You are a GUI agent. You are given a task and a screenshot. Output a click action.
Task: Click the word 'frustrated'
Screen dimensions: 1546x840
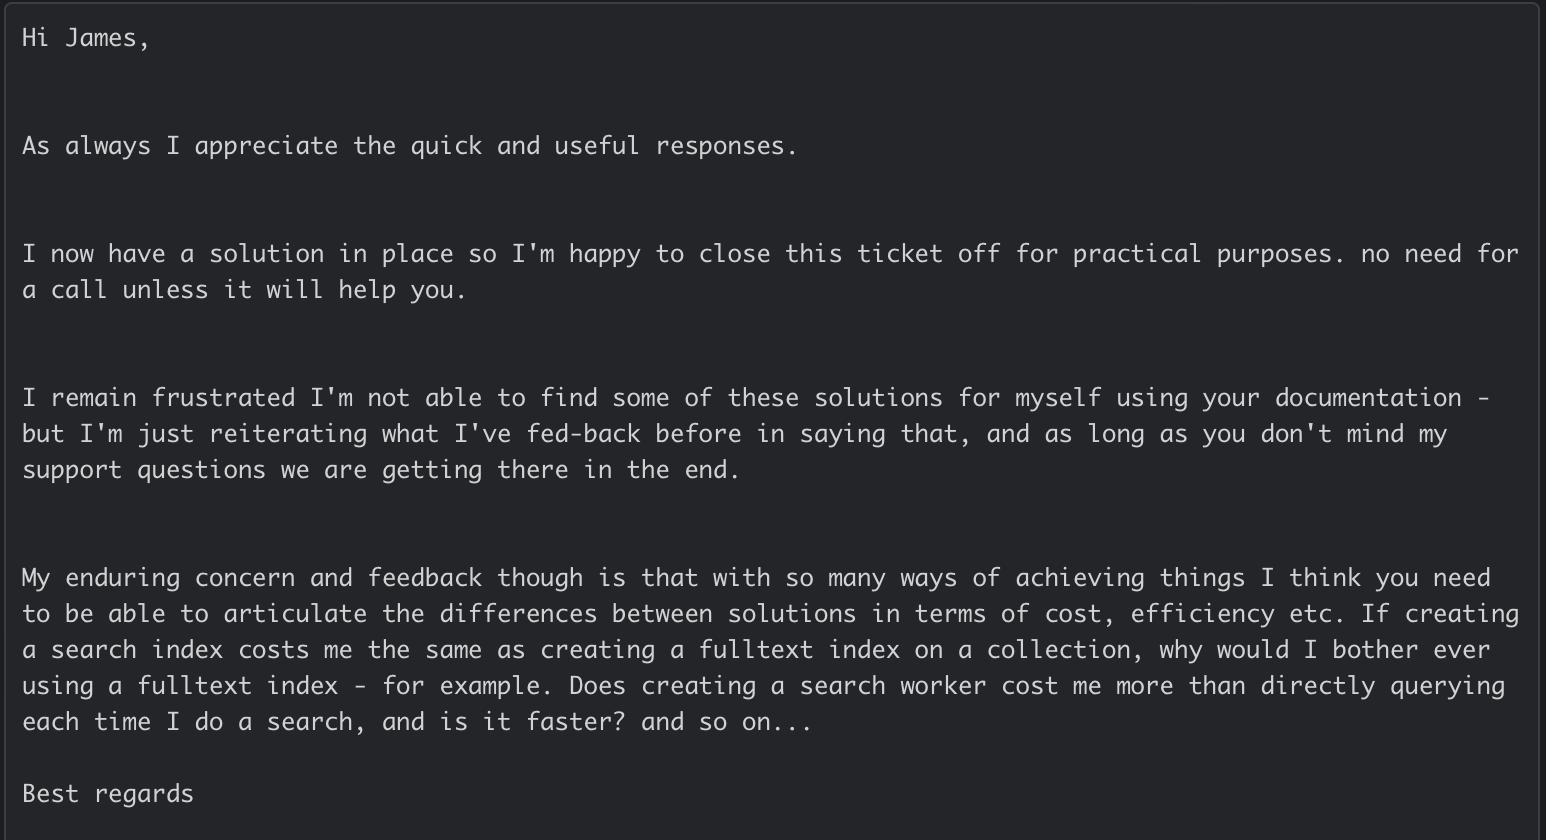point(223,398)
